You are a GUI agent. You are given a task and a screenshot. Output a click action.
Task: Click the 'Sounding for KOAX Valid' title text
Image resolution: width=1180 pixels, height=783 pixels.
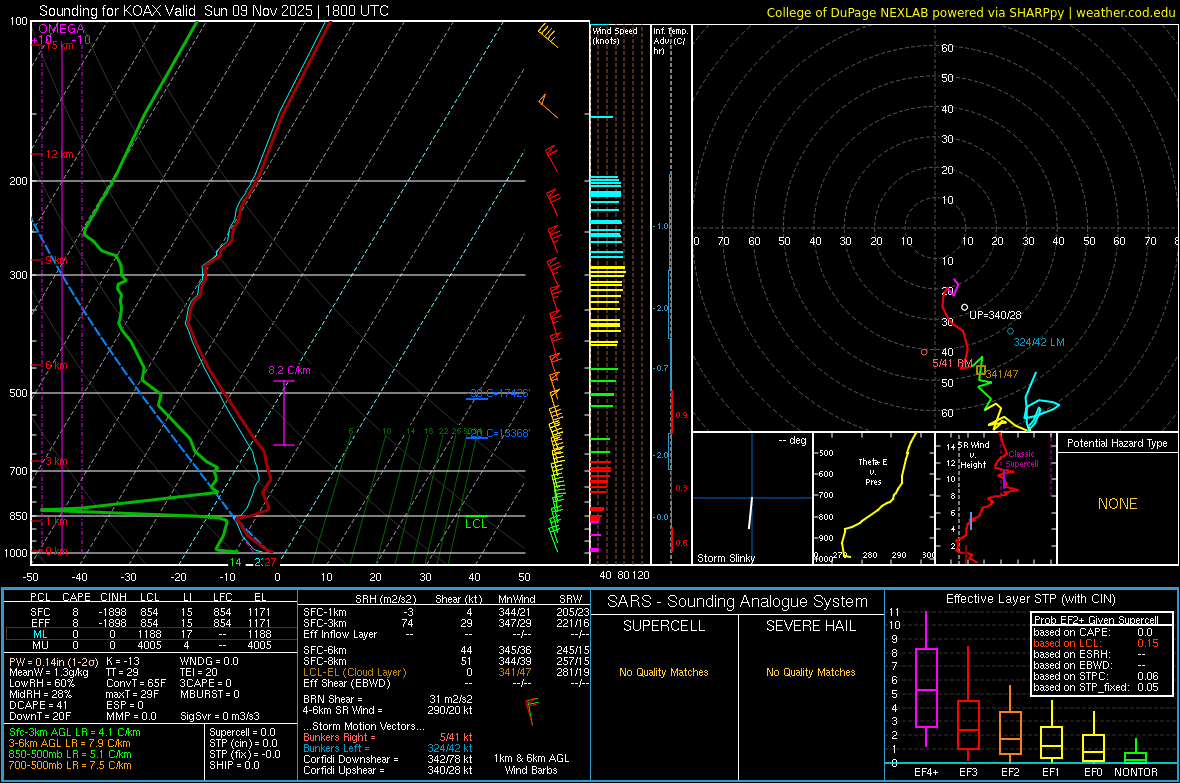[x=117, y=11]
